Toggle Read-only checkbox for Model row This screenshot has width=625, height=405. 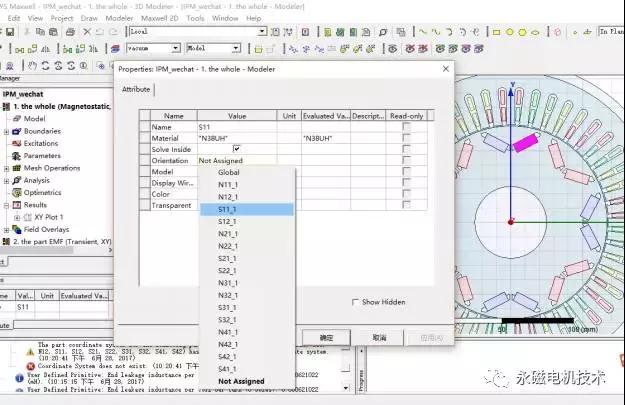406,171
